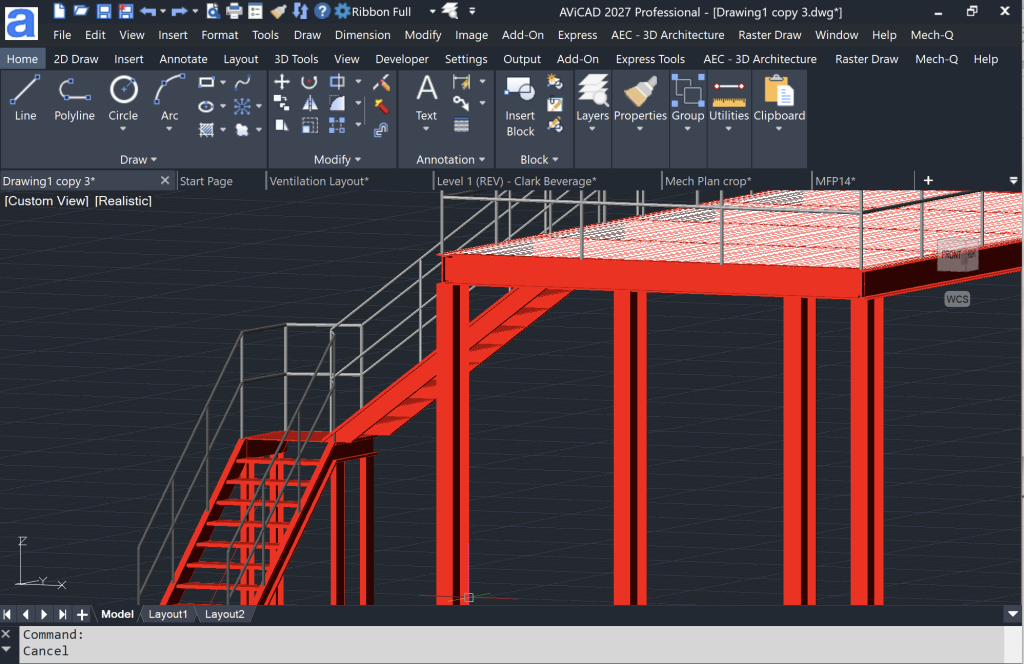Click the Save icon in quick toolbar
The width and height of the screenshot is (1024, 664).
pos(104,11)
